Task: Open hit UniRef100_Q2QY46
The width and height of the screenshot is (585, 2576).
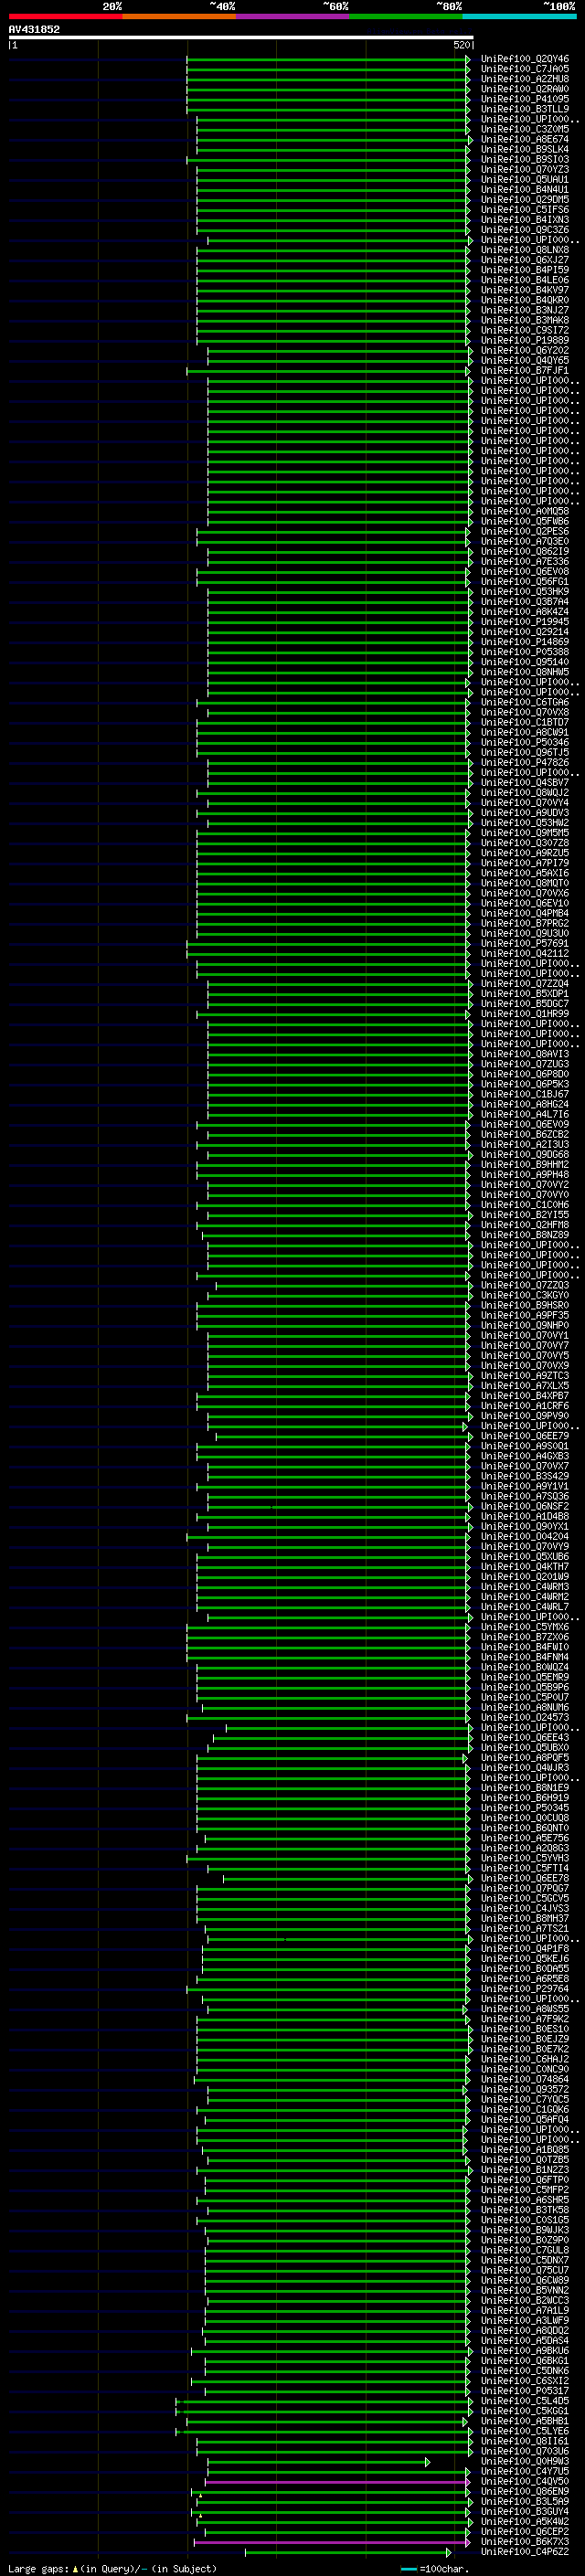Action: (525, 59)
